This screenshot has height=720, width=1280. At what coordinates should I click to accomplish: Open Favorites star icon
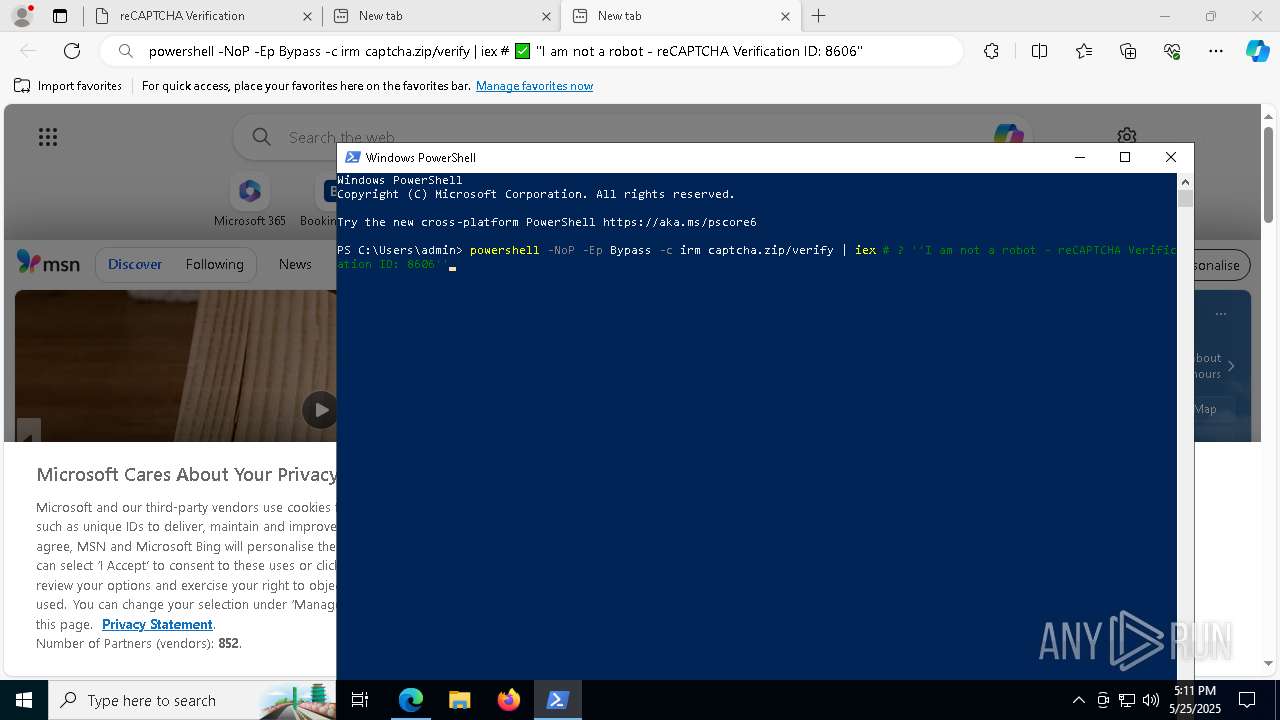(1084, 51)
